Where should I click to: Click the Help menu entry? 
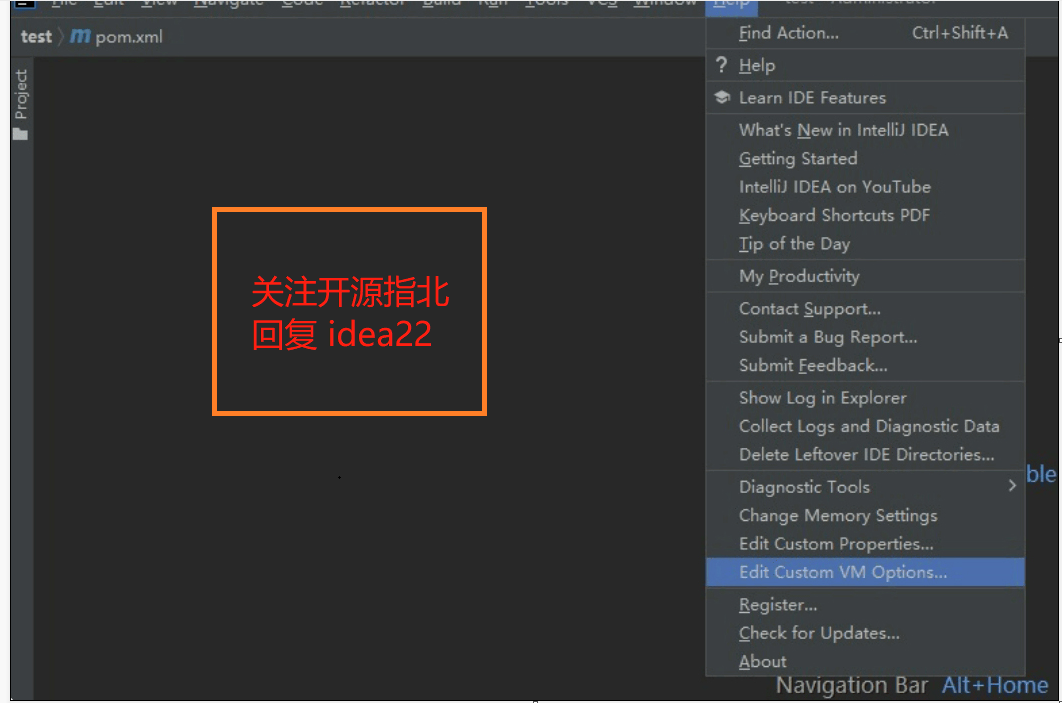pyautogui.click(x=865, y=66)
